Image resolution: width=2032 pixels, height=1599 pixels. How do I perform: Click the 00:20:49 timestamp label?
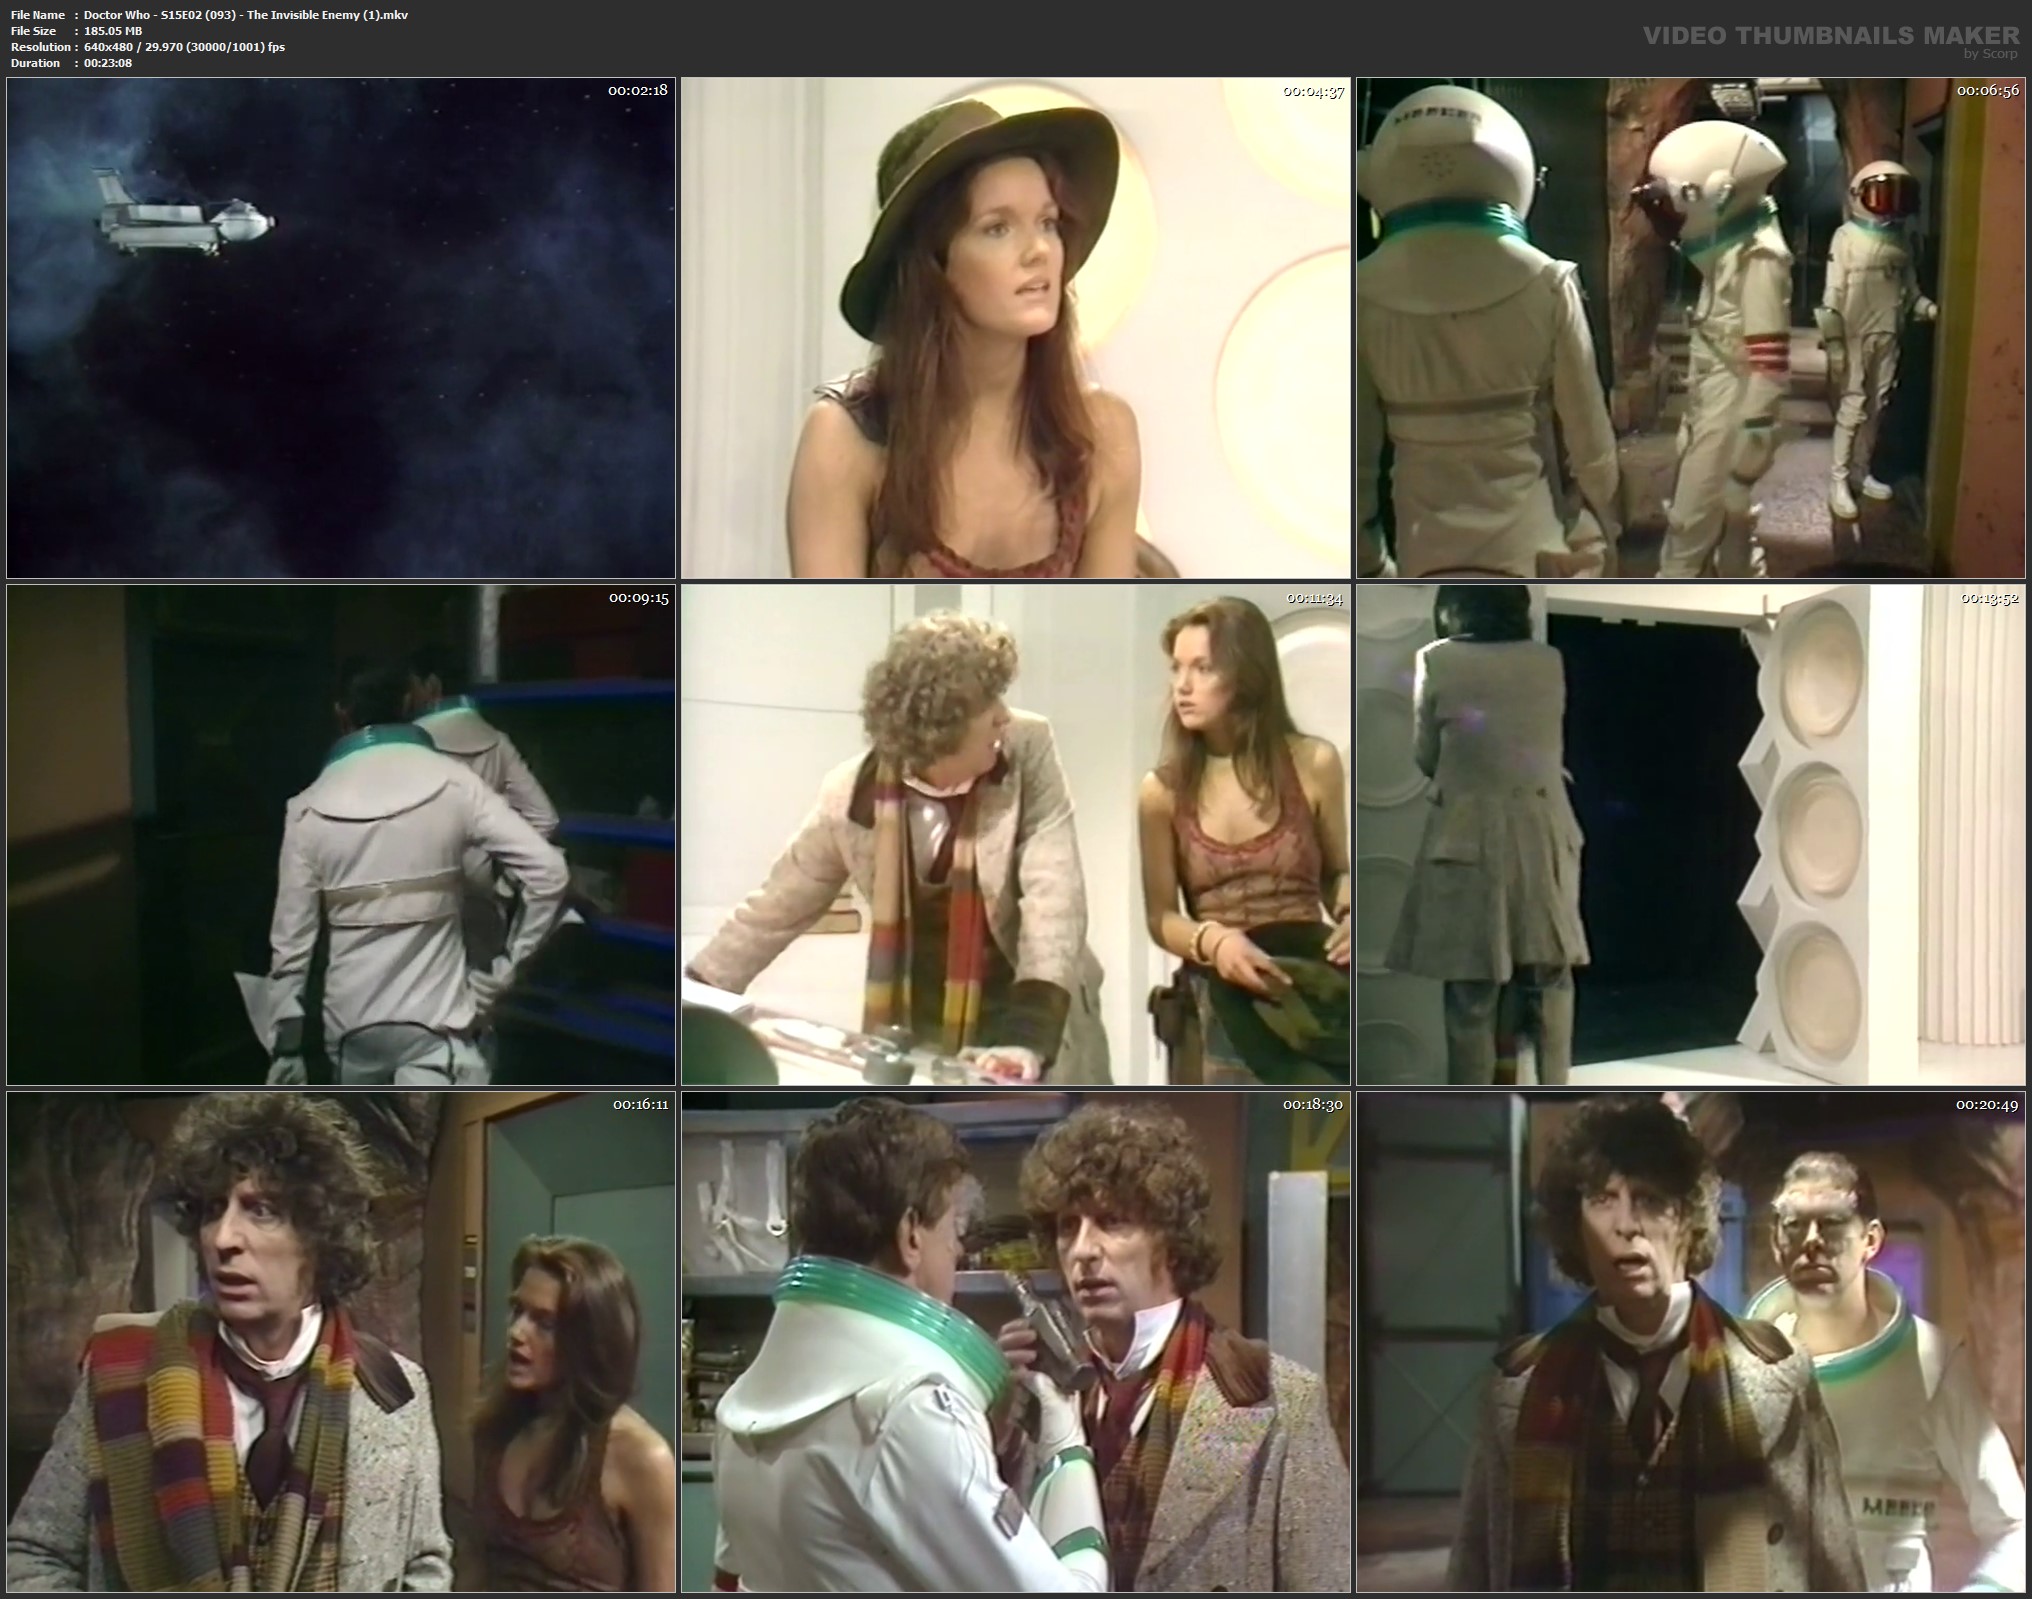click(1986, 1105)
